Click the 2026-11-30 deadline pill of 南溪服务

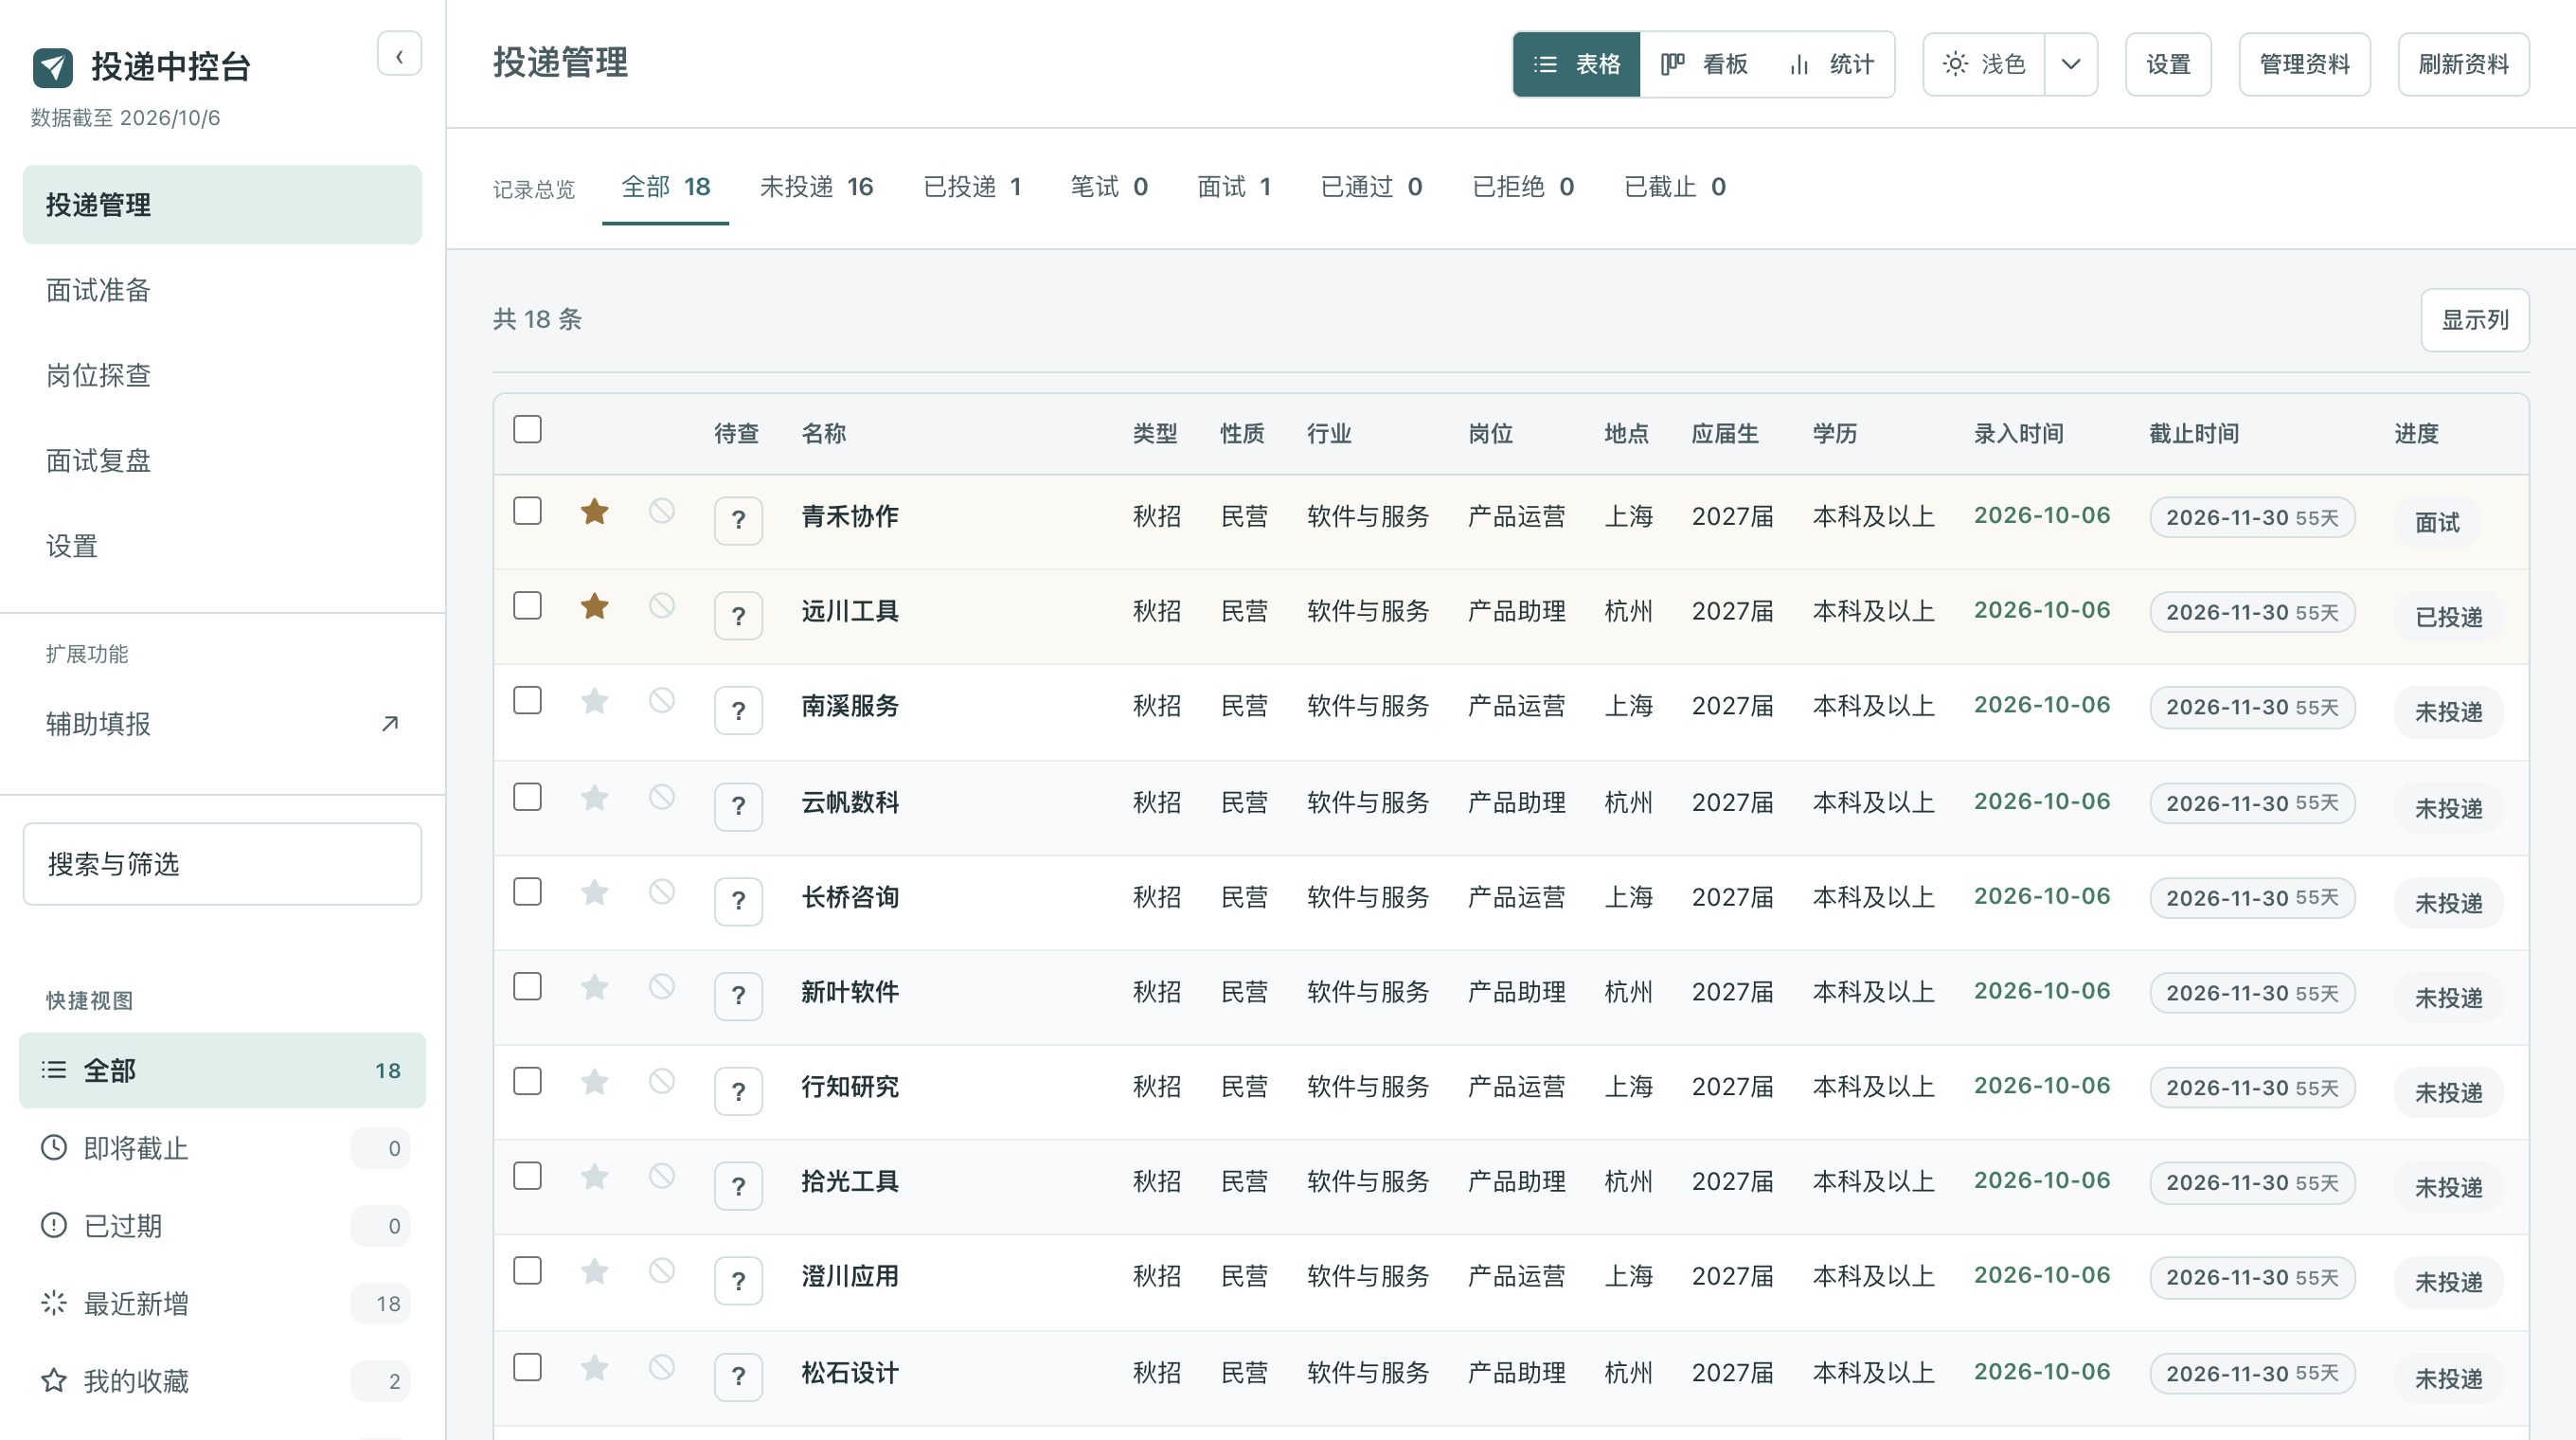(2252, 708)
